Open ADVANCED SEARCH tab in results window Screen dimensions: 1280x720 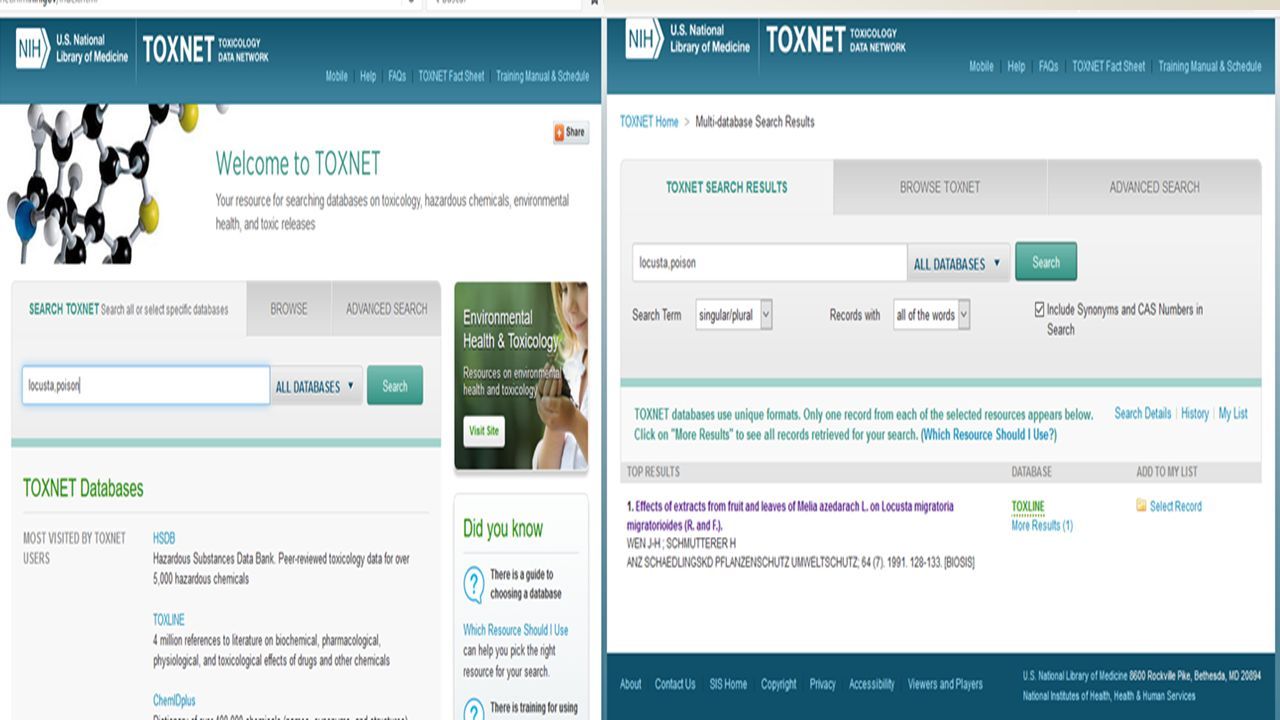(1154, 187)
